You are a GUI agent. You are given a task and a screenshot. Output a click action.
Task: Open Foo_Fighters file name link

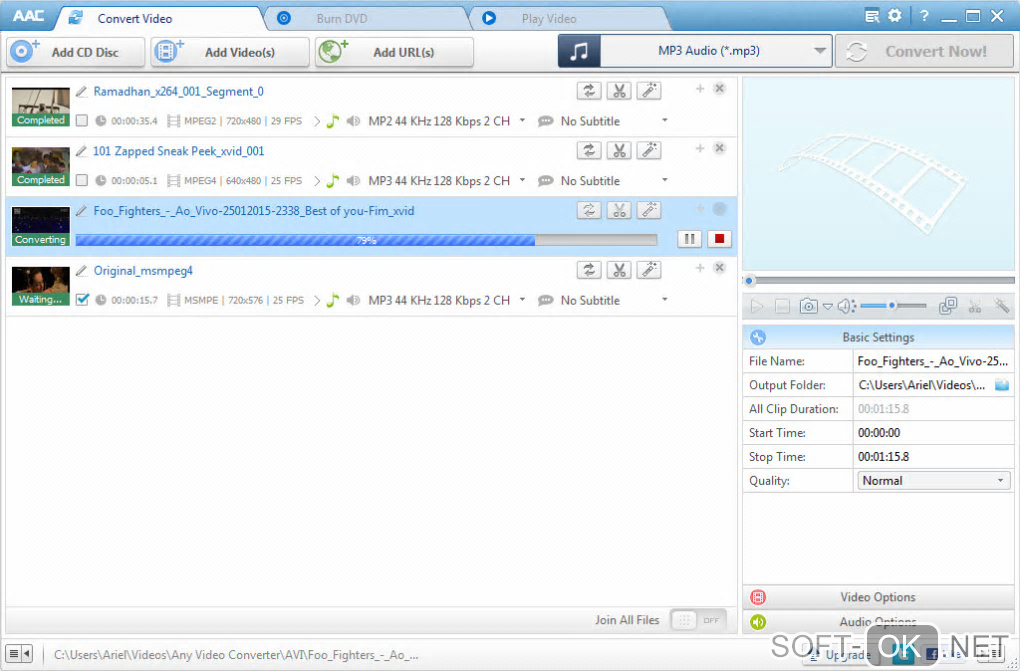tap(254, 211)
